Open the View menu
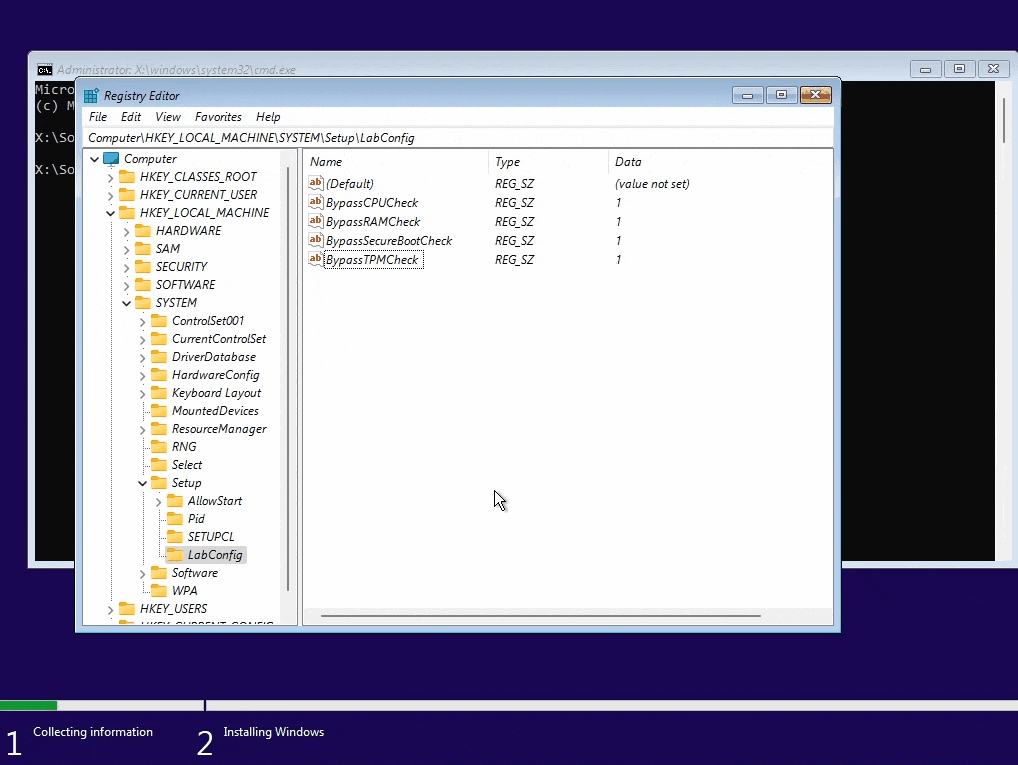 tap(168, 117)
